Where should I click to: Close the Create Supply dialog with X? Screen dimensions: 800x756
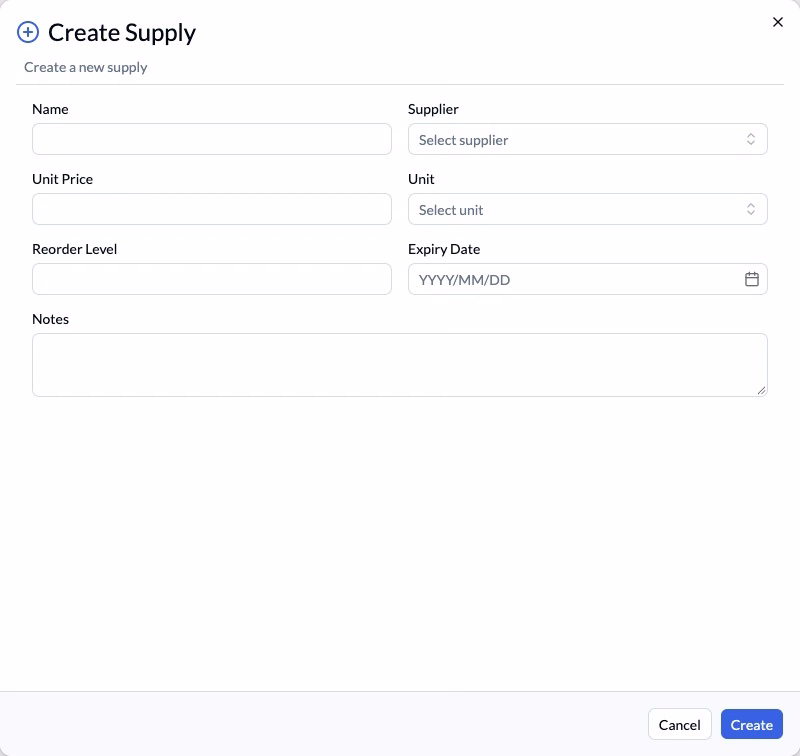778,22
